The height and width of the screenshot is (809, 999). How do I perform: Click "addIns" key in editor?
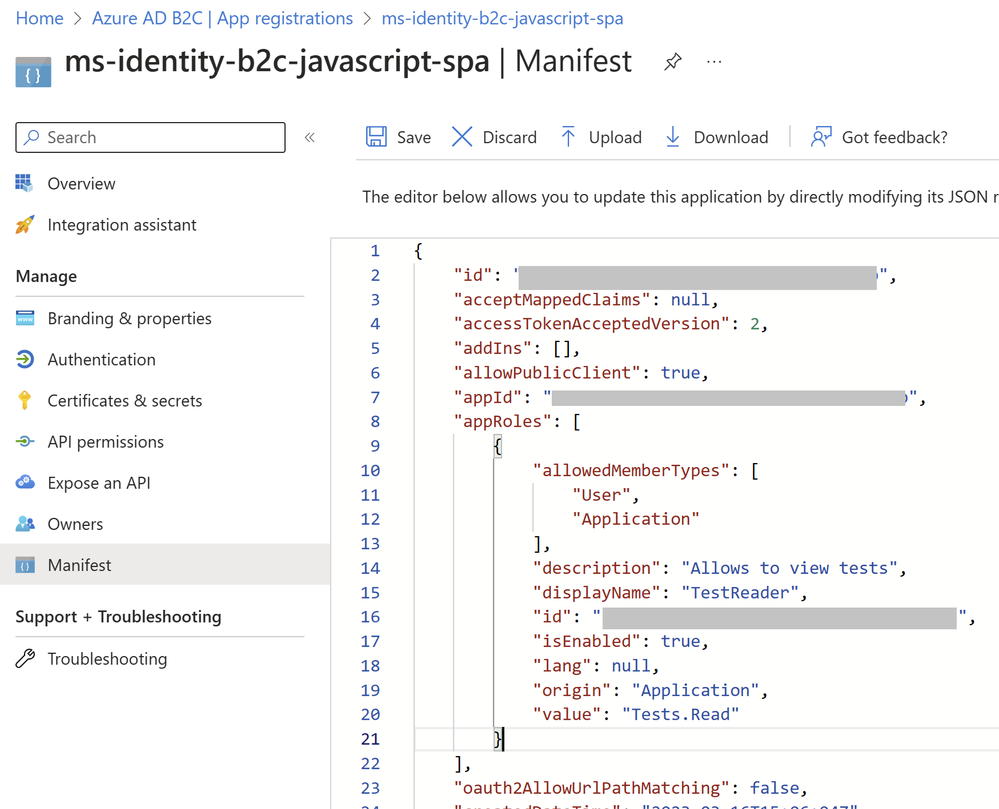492,348
